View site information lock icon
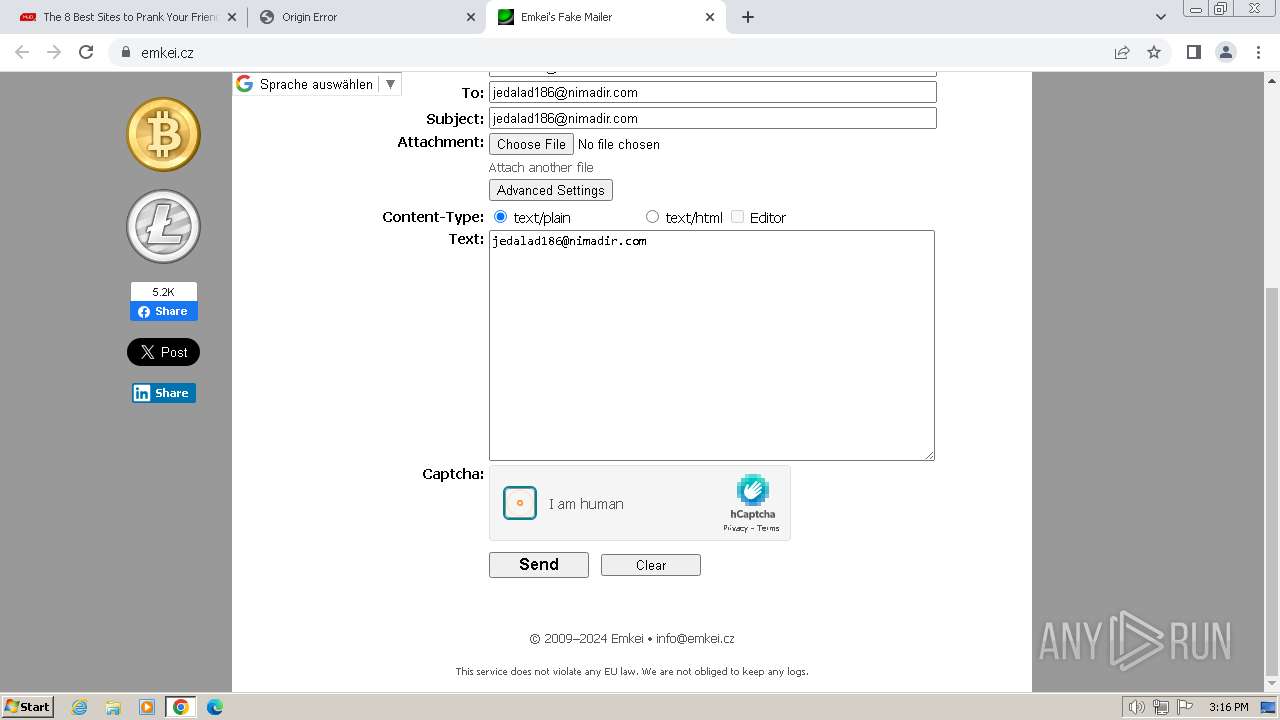Viewport: 1280px width, 720px height. 126,52
